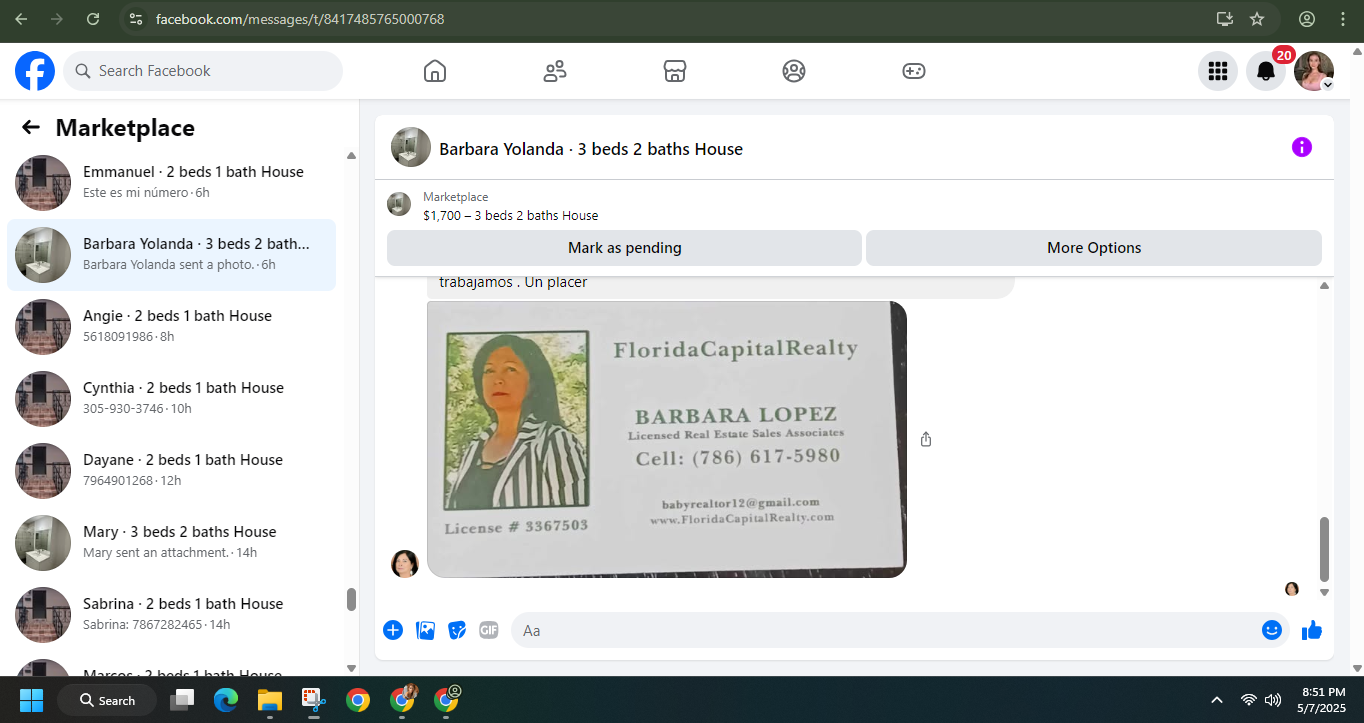Click the conversation list scrollbar thumb
This screenshot has height=723, width=1364.
[x=351, y=599]
